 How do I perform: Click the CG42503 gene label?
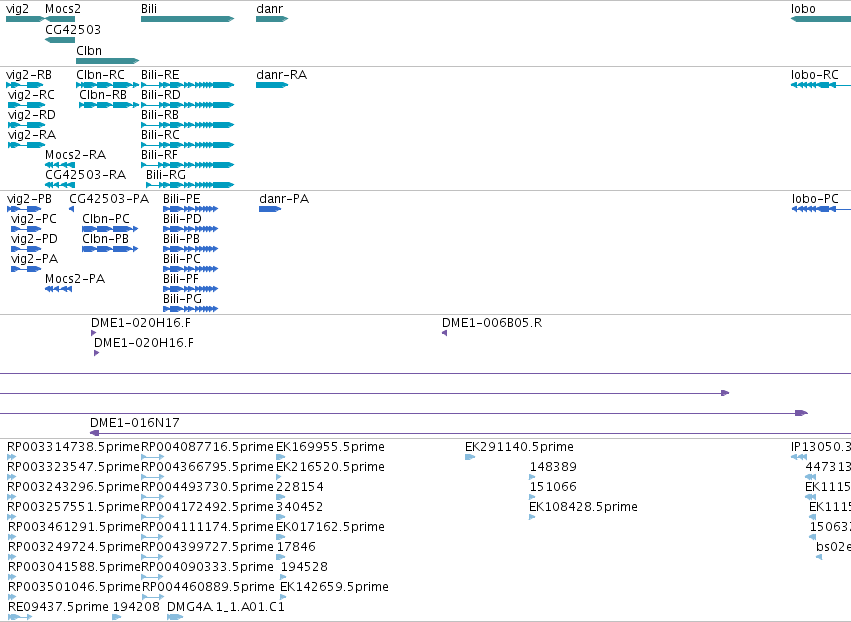click(x=73, y=29)
